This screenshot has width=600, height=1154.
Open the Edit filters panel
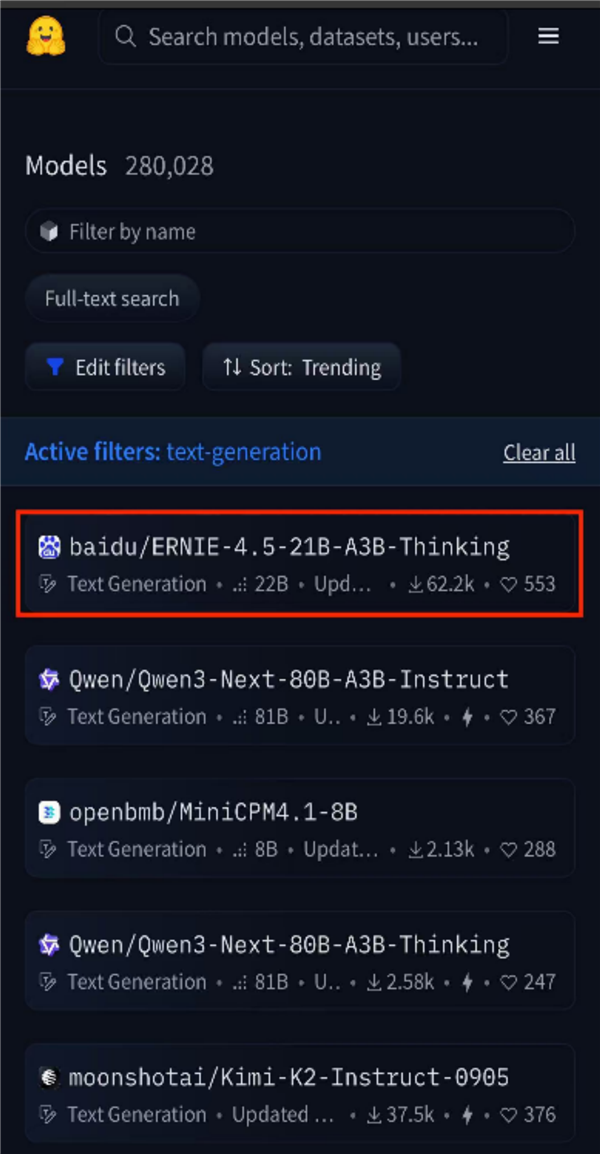[x=105, y=367]
